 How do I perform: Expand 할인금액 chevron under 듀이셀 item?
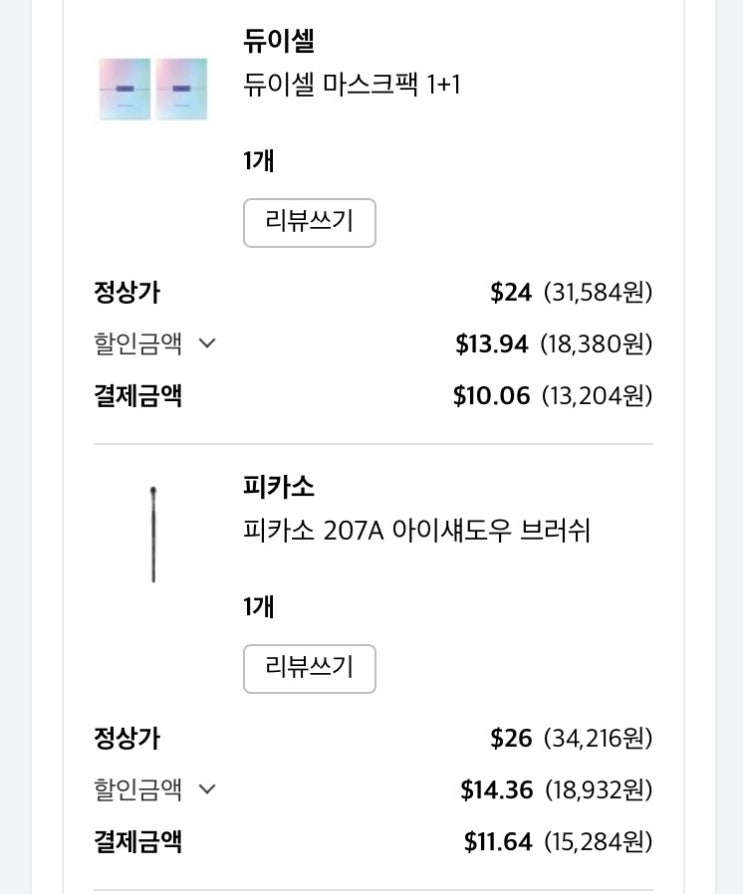tap(207, 344)
